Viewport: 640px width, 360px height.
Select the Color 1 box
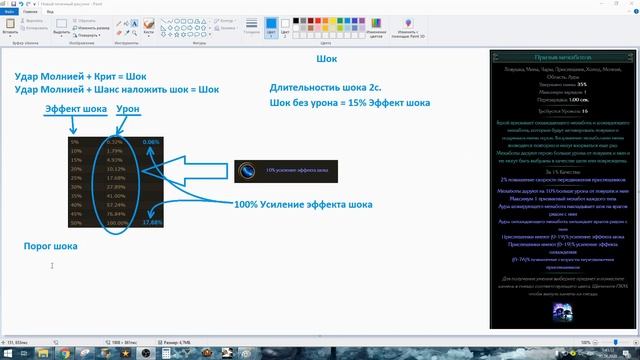271,27
